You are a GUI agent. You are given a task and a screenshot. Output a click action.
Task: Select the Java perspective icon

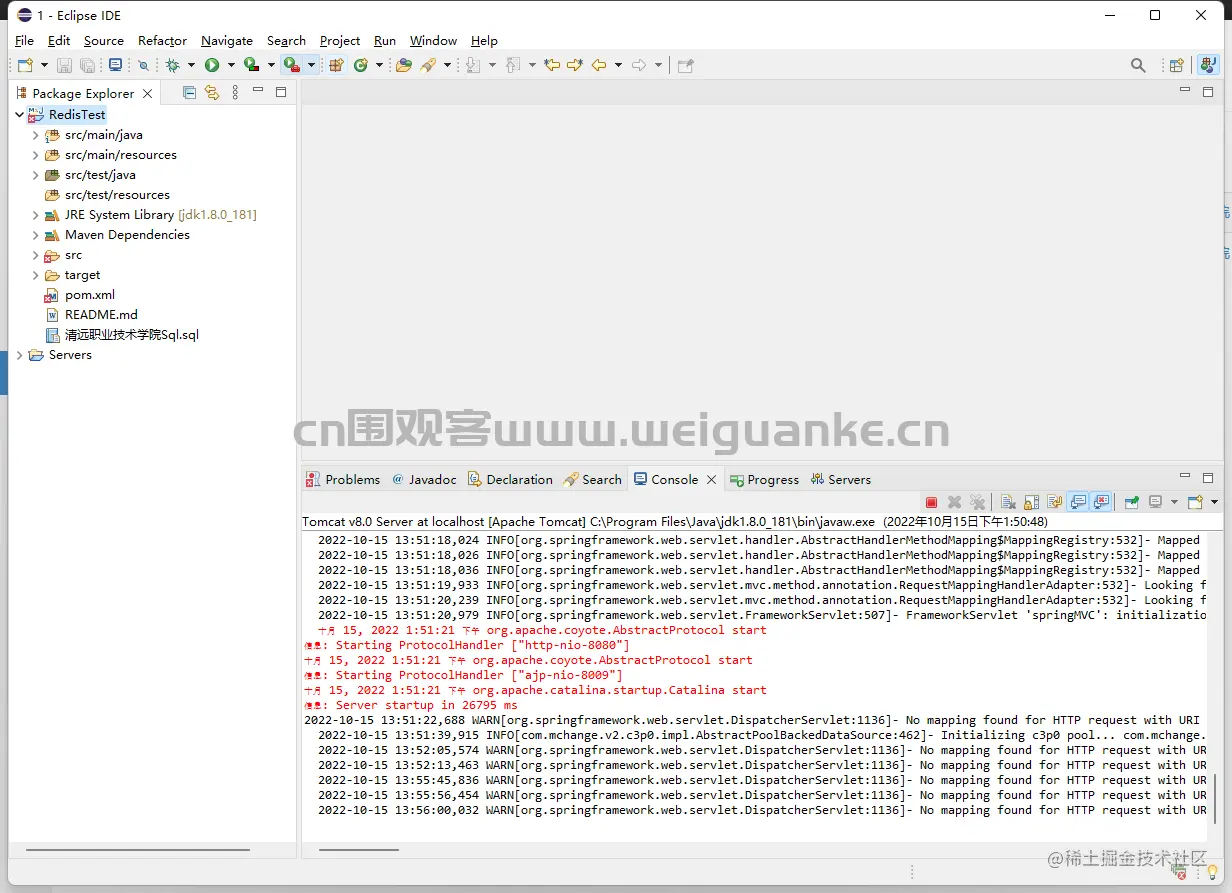(x=1208, y=65)
